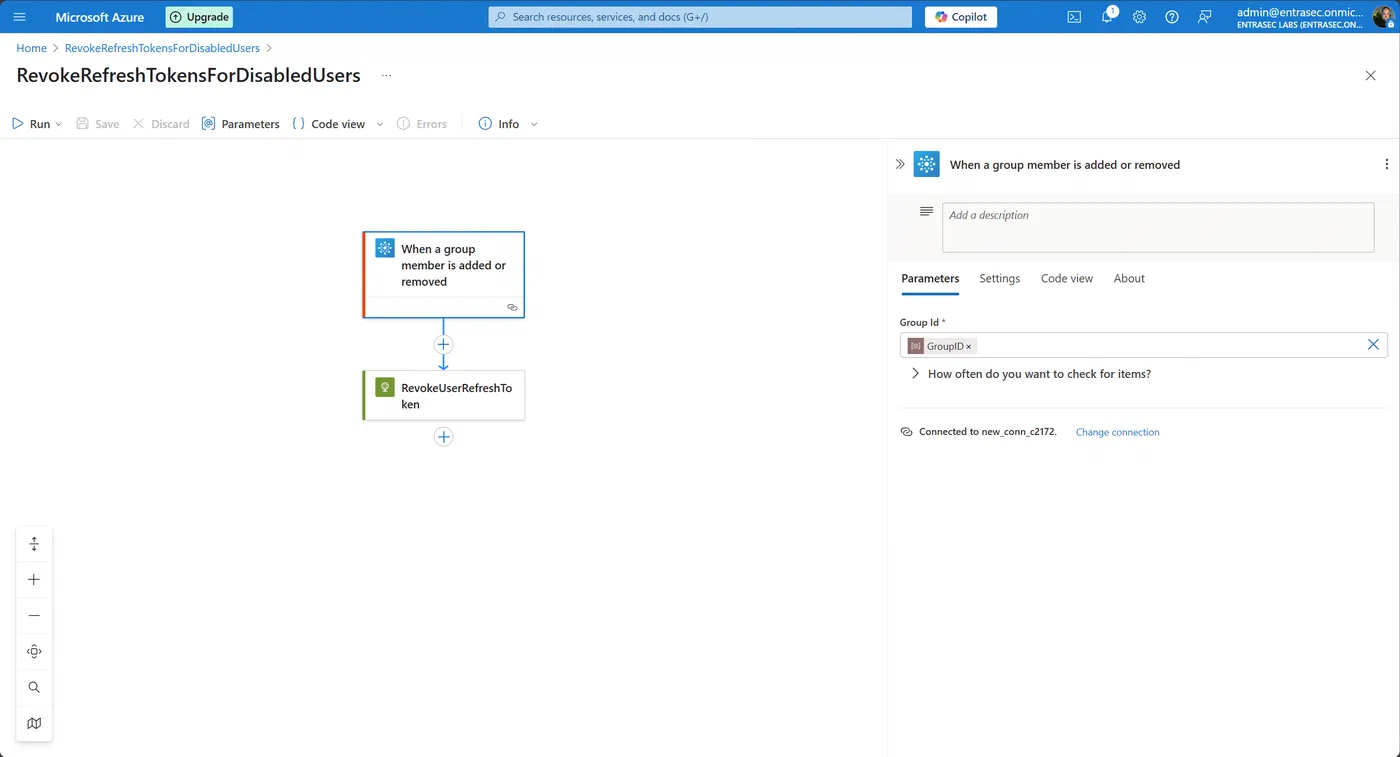
Task: Open the help question mark icon
Action: (1172, 17)
